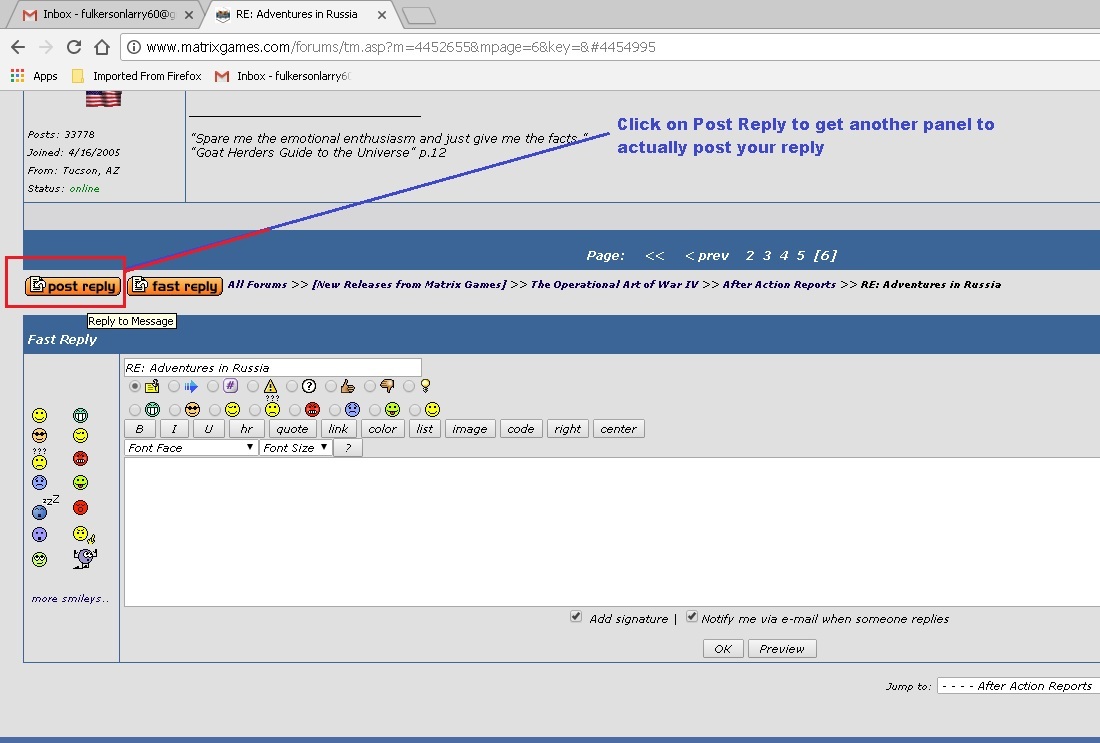View site information icon in address bar

(x=133, y=47)
